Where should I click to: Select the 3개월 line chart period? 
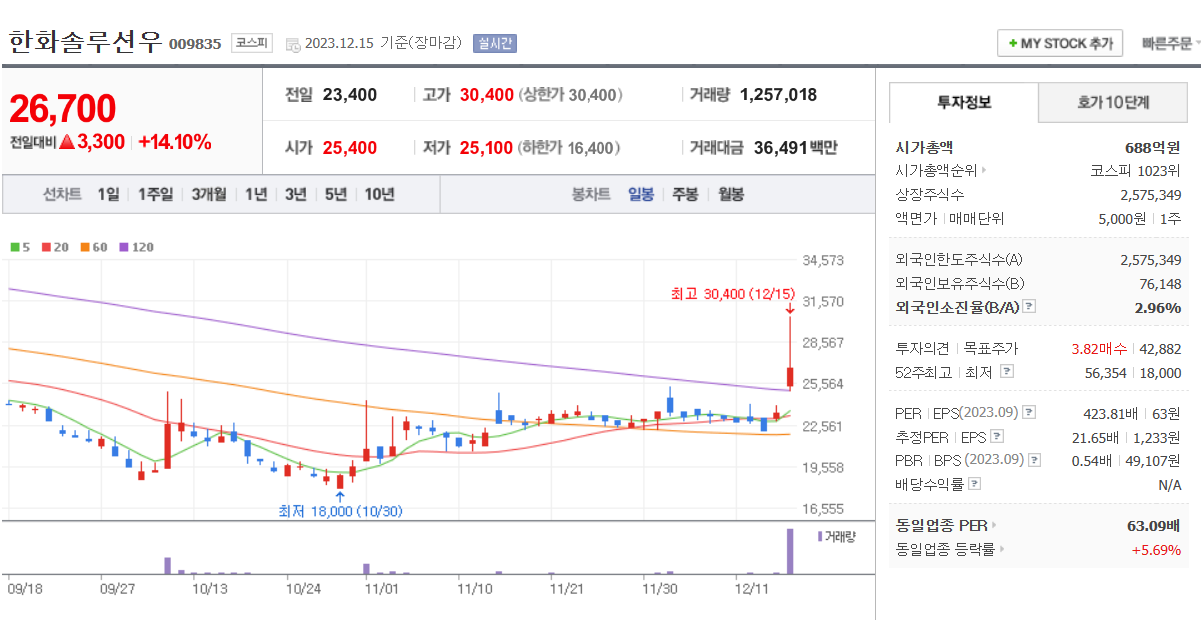209,194
